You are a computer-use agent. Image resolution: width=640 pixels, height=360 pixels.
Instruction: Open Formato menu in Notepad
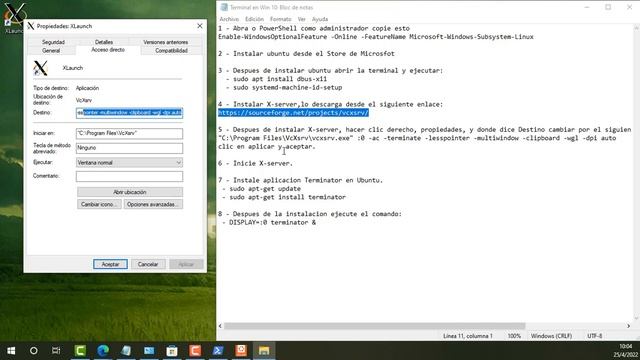click(x=280, y=19)
